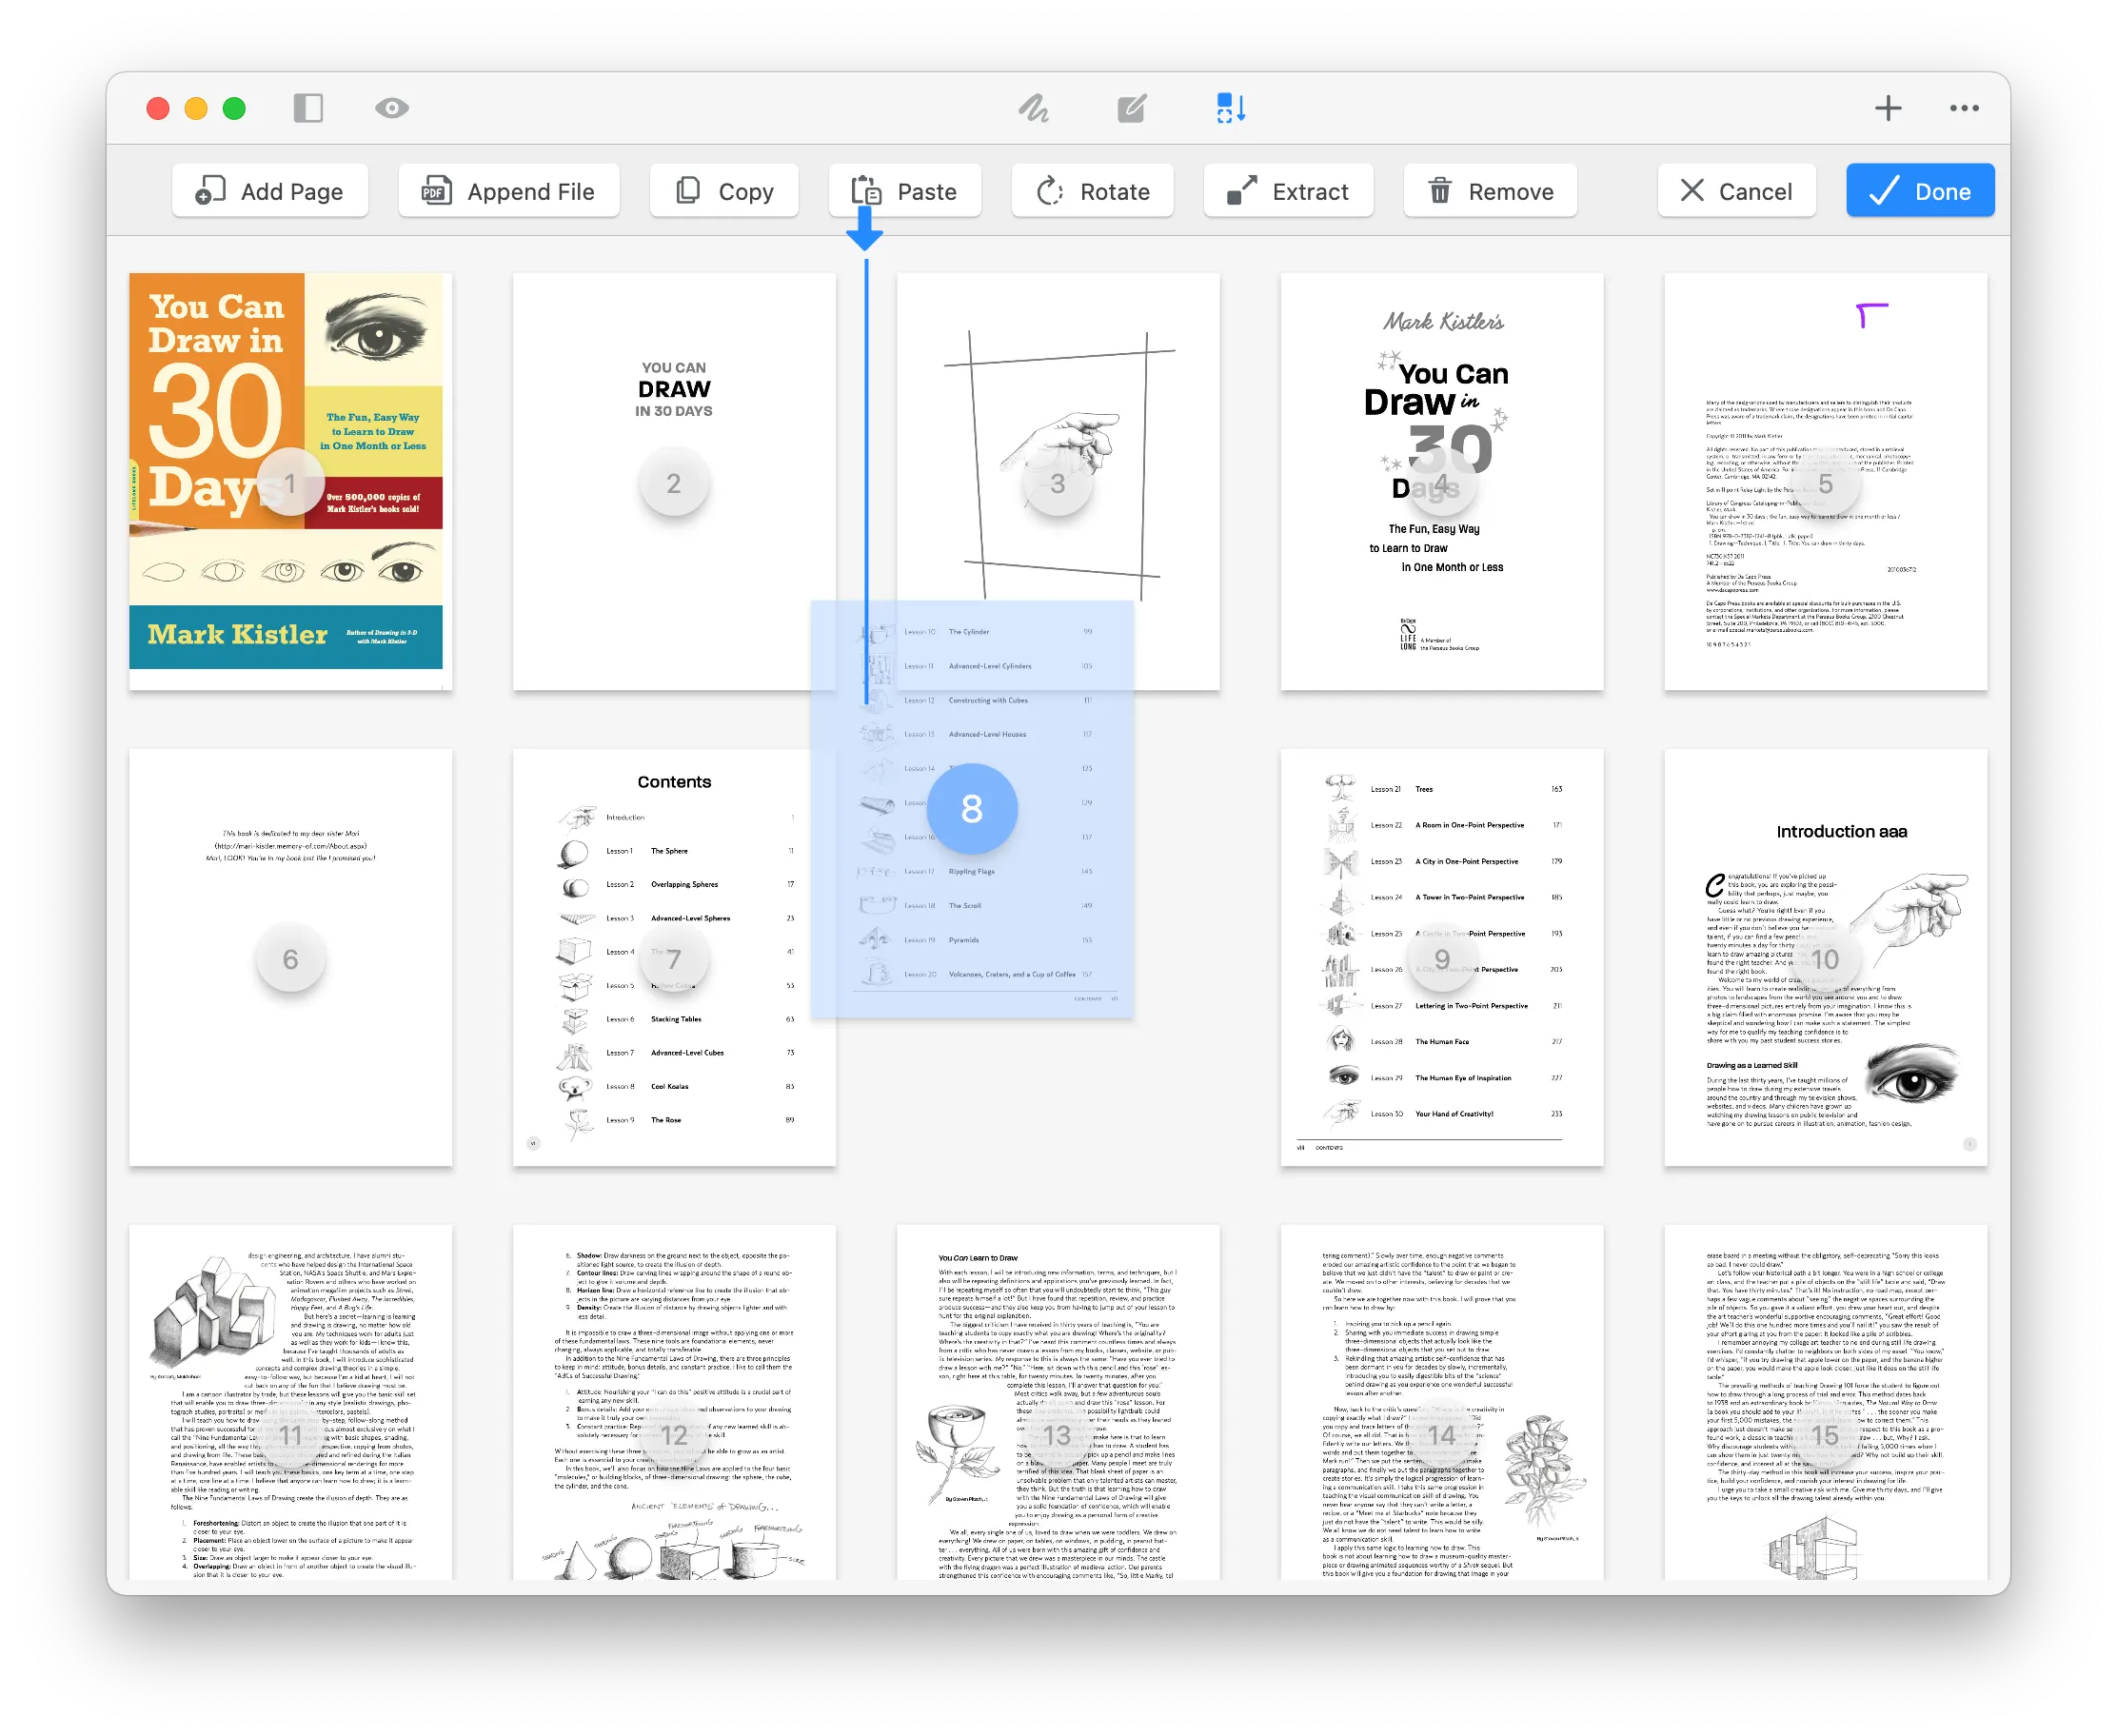Click the trash icon on Remove
This screenshot has width=2117, height=1736.
(x=1439, y=191)
